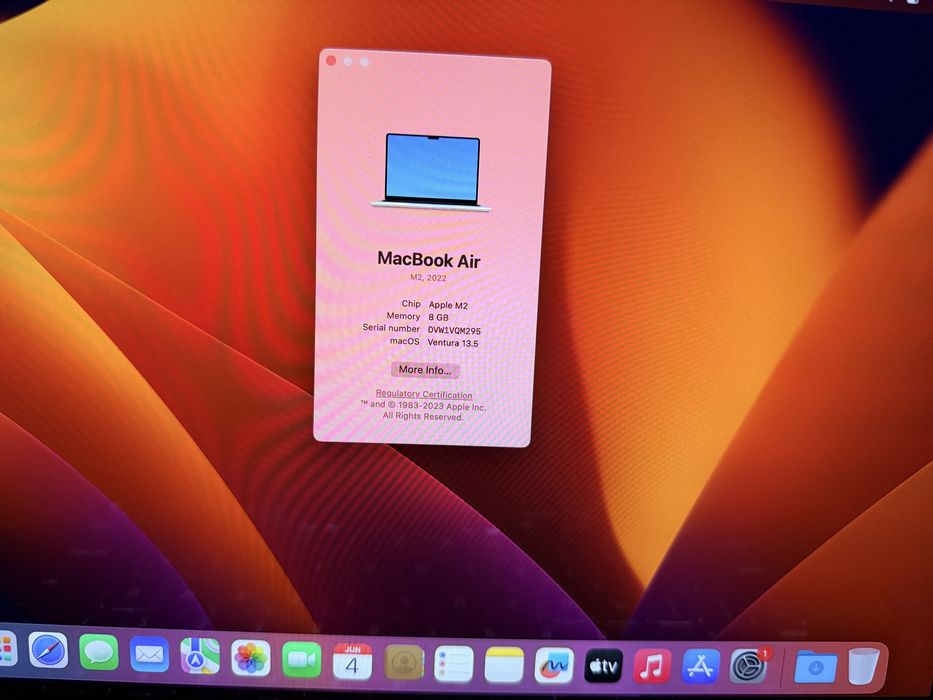
Task: Close the About This Mac window
Action: [x=331, y=61]
